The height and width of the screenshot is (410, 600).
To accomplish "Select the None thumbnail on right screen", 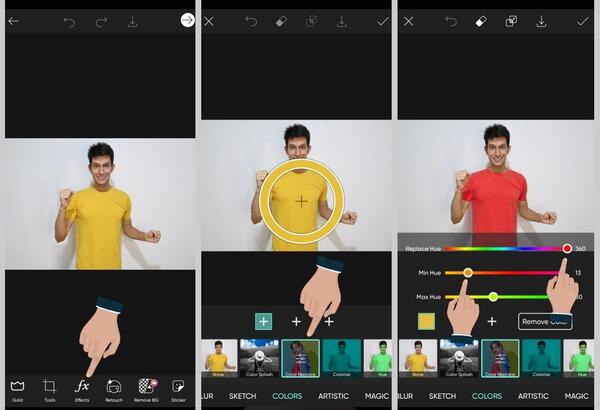I will 418,359.
